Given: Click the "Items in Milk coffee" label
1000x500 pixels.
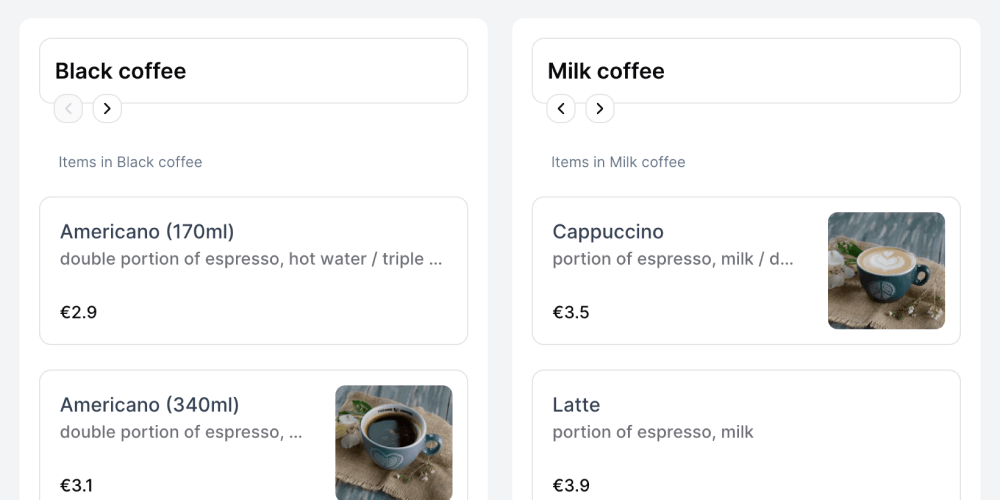Looking at the screenshot, I should point(618,162).
